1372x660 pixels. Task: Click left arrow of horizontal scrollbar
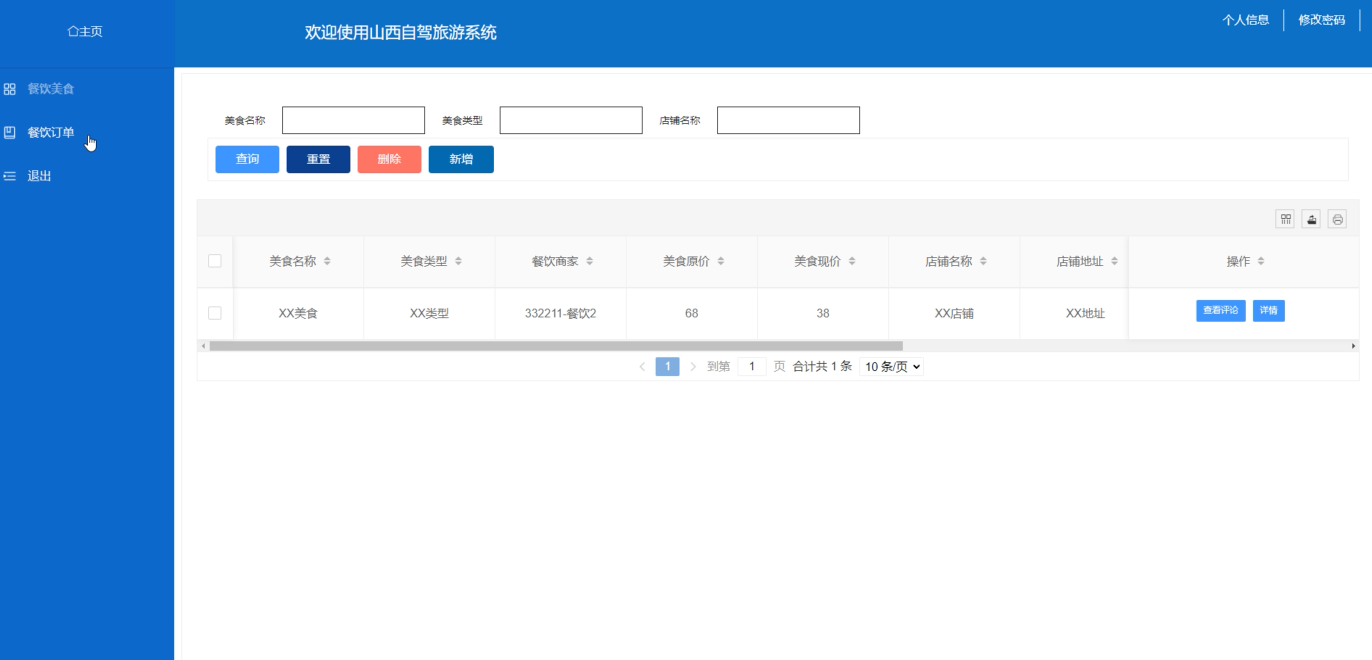[203, 346]
